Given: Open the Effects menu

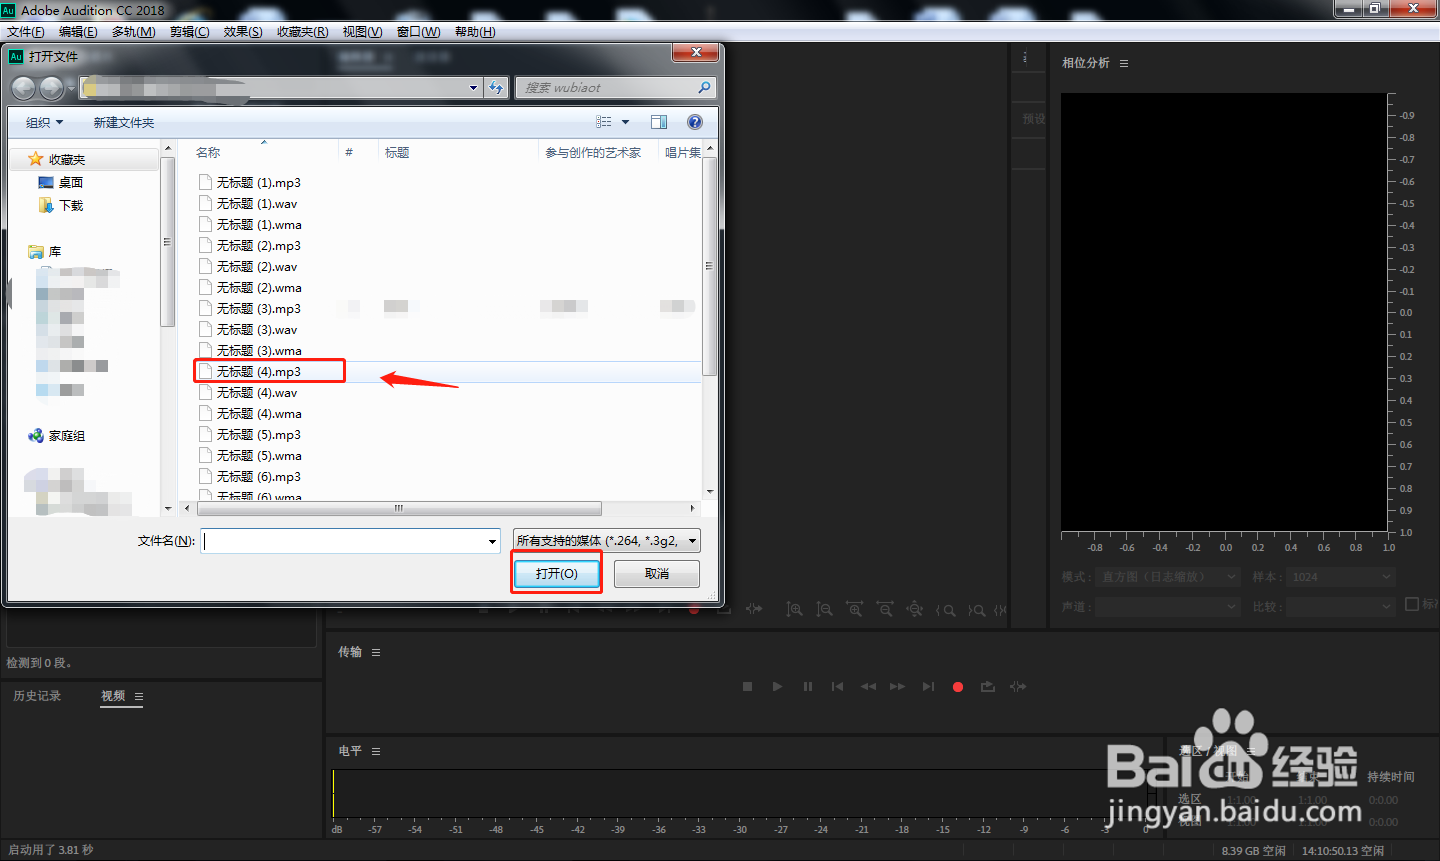Looking at the screenshot, I should (x=243, y=32).
